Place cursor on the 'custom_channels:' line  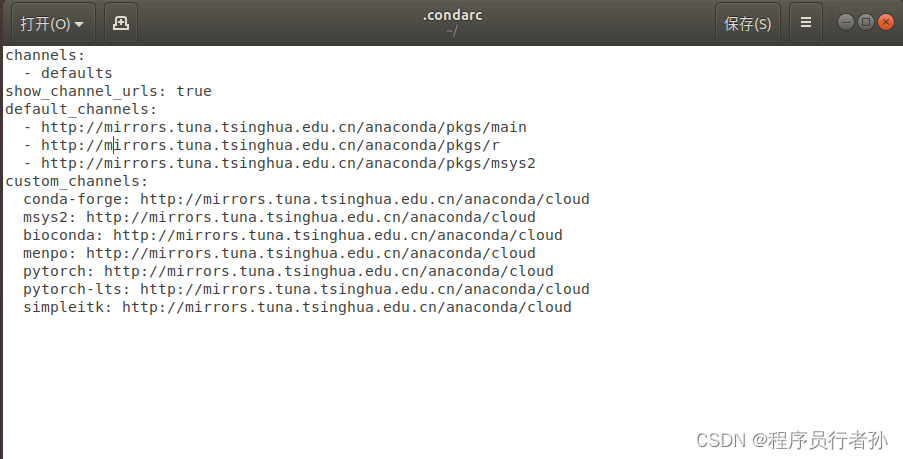coord(77,181)
